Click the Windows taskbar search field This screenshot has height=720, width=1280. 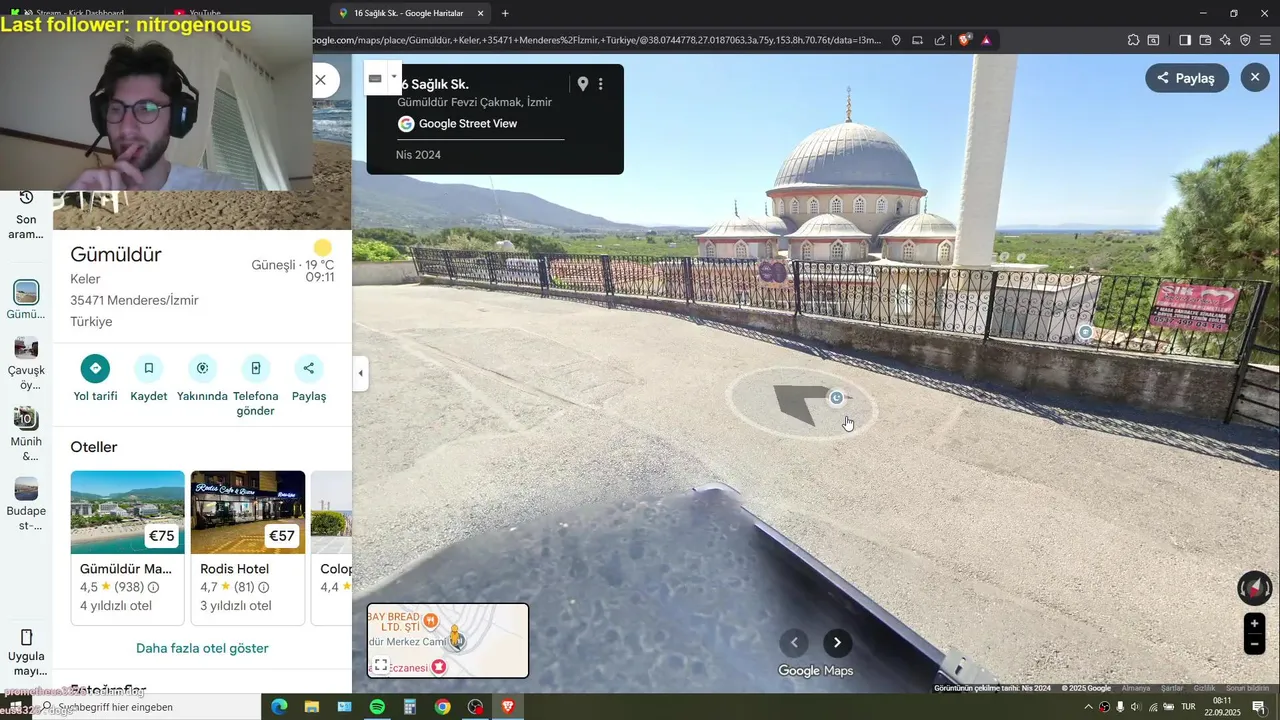pos(145,707)
